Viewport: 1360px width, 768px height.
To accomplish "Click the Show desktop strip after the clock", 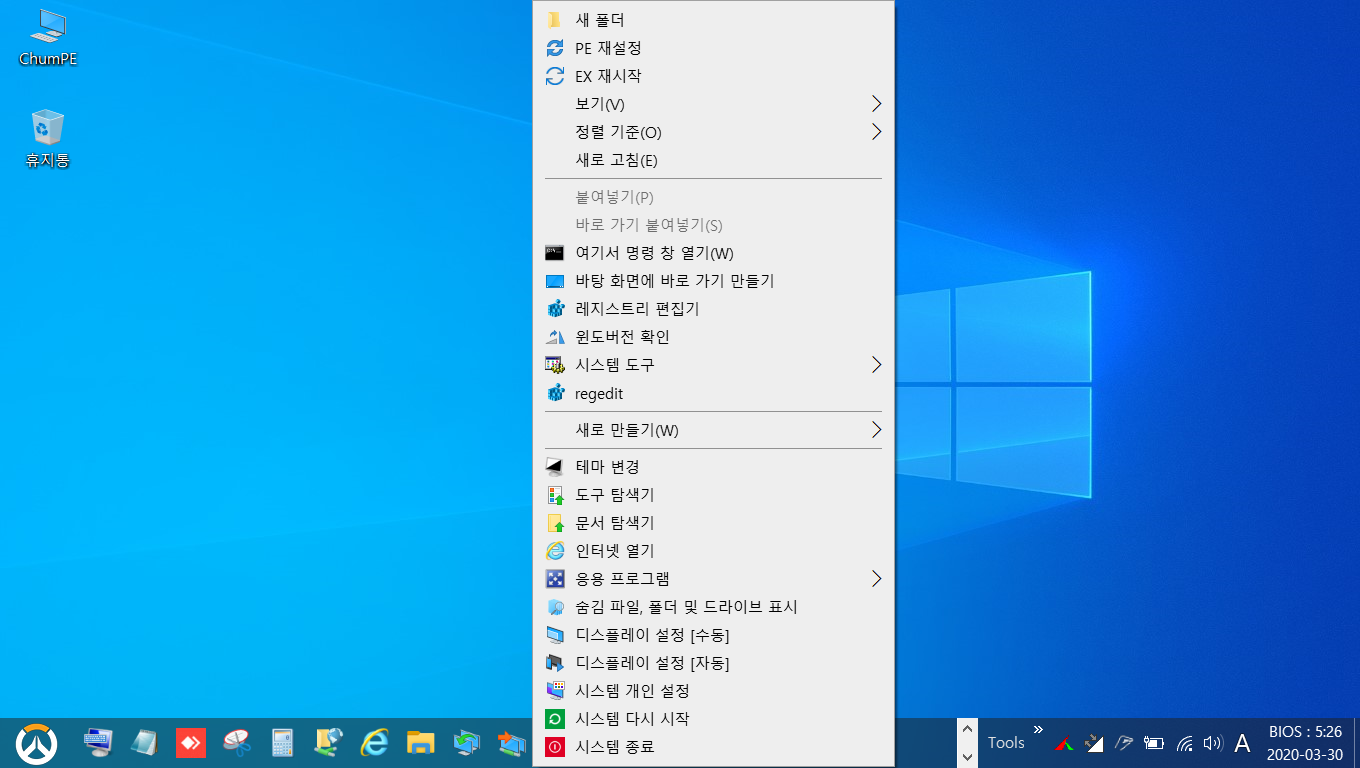I will point(1356,743).
